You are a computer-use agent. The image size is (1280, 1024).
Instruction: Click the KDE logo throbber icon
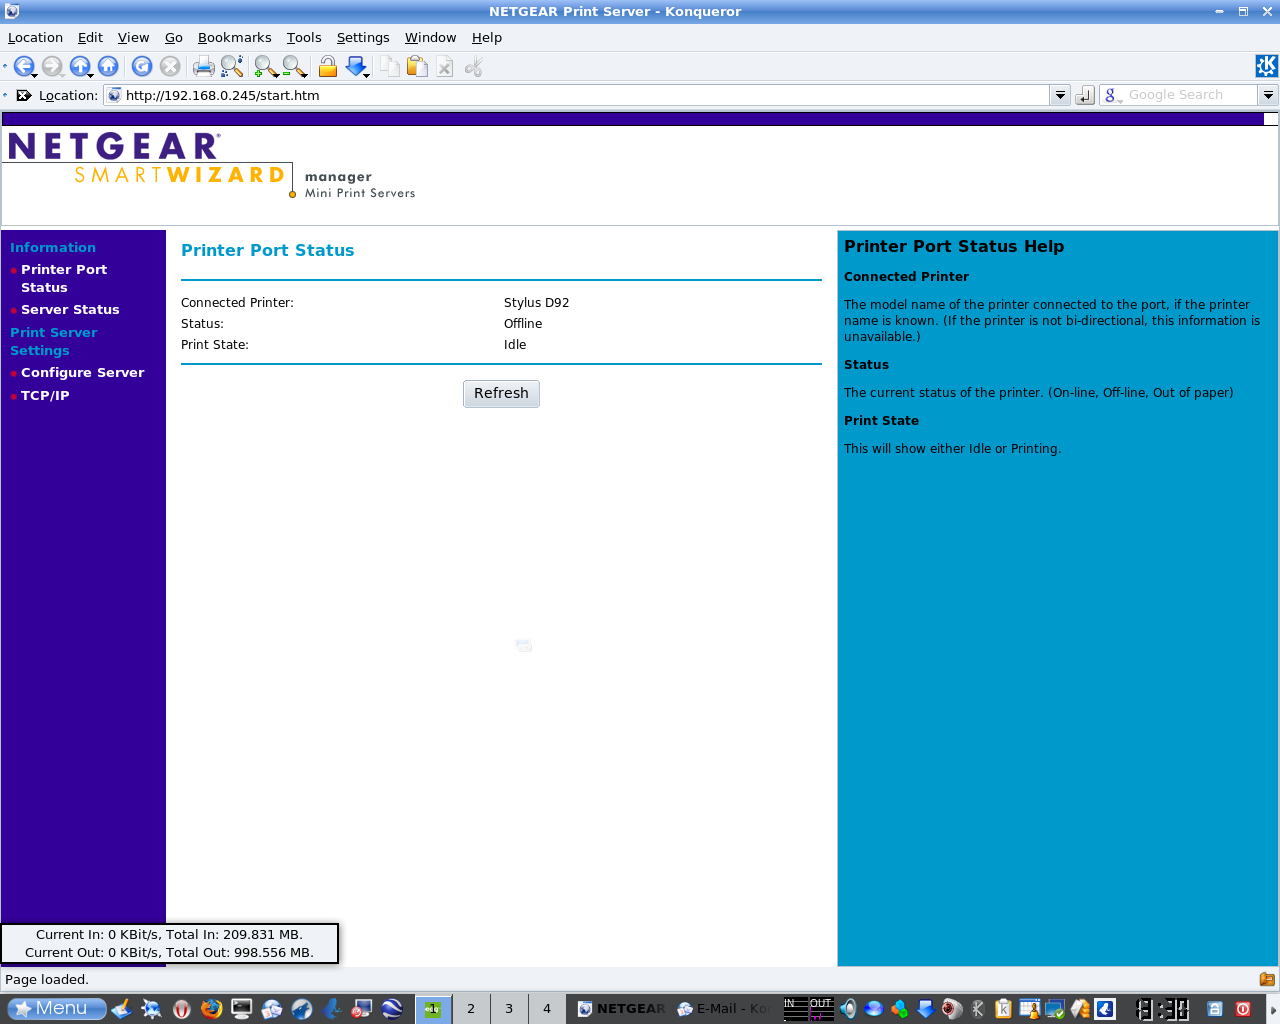[x=1266, y=66]
